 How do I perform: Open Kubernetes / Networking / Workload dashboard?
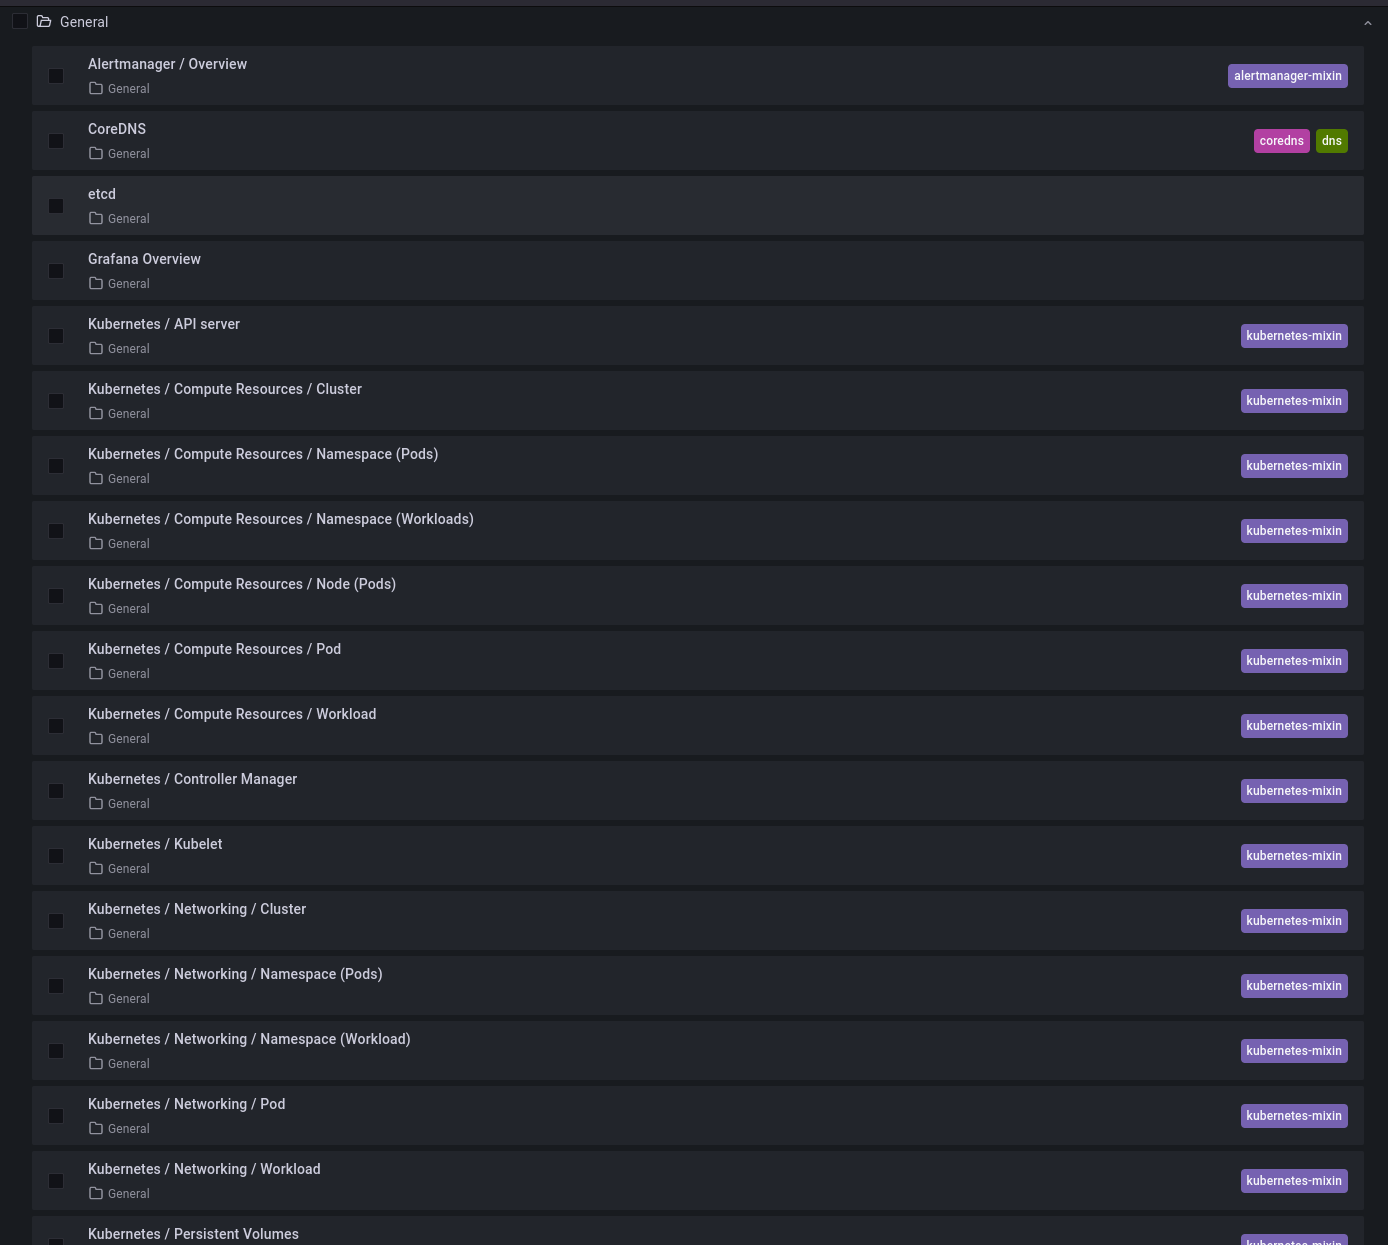coord(204,1169)
